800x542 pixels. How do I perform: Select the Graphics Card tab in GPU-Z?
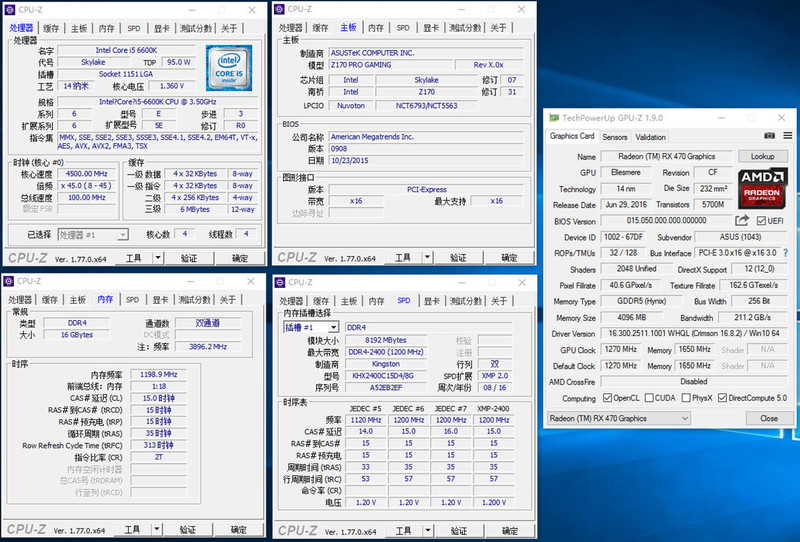pyautogui.click(x=572, y=136)
